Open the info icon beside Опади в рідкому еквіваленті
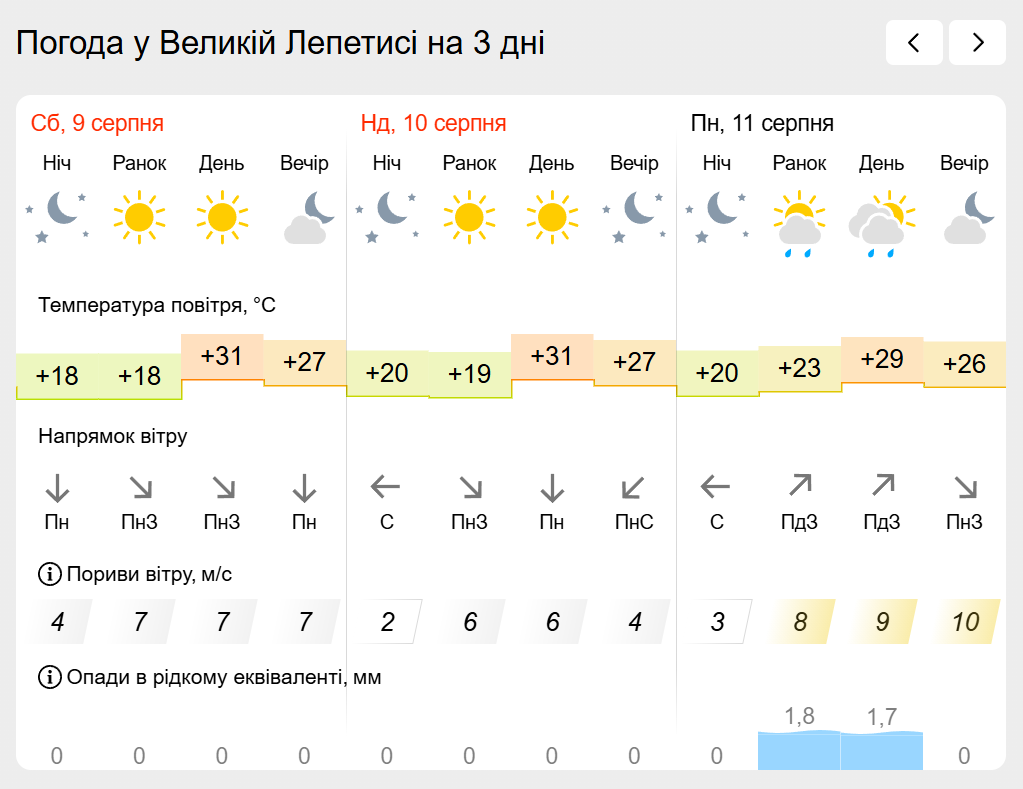Viewport: 1023px width, 789px height. pyautogui.click(x=50, y=677)
